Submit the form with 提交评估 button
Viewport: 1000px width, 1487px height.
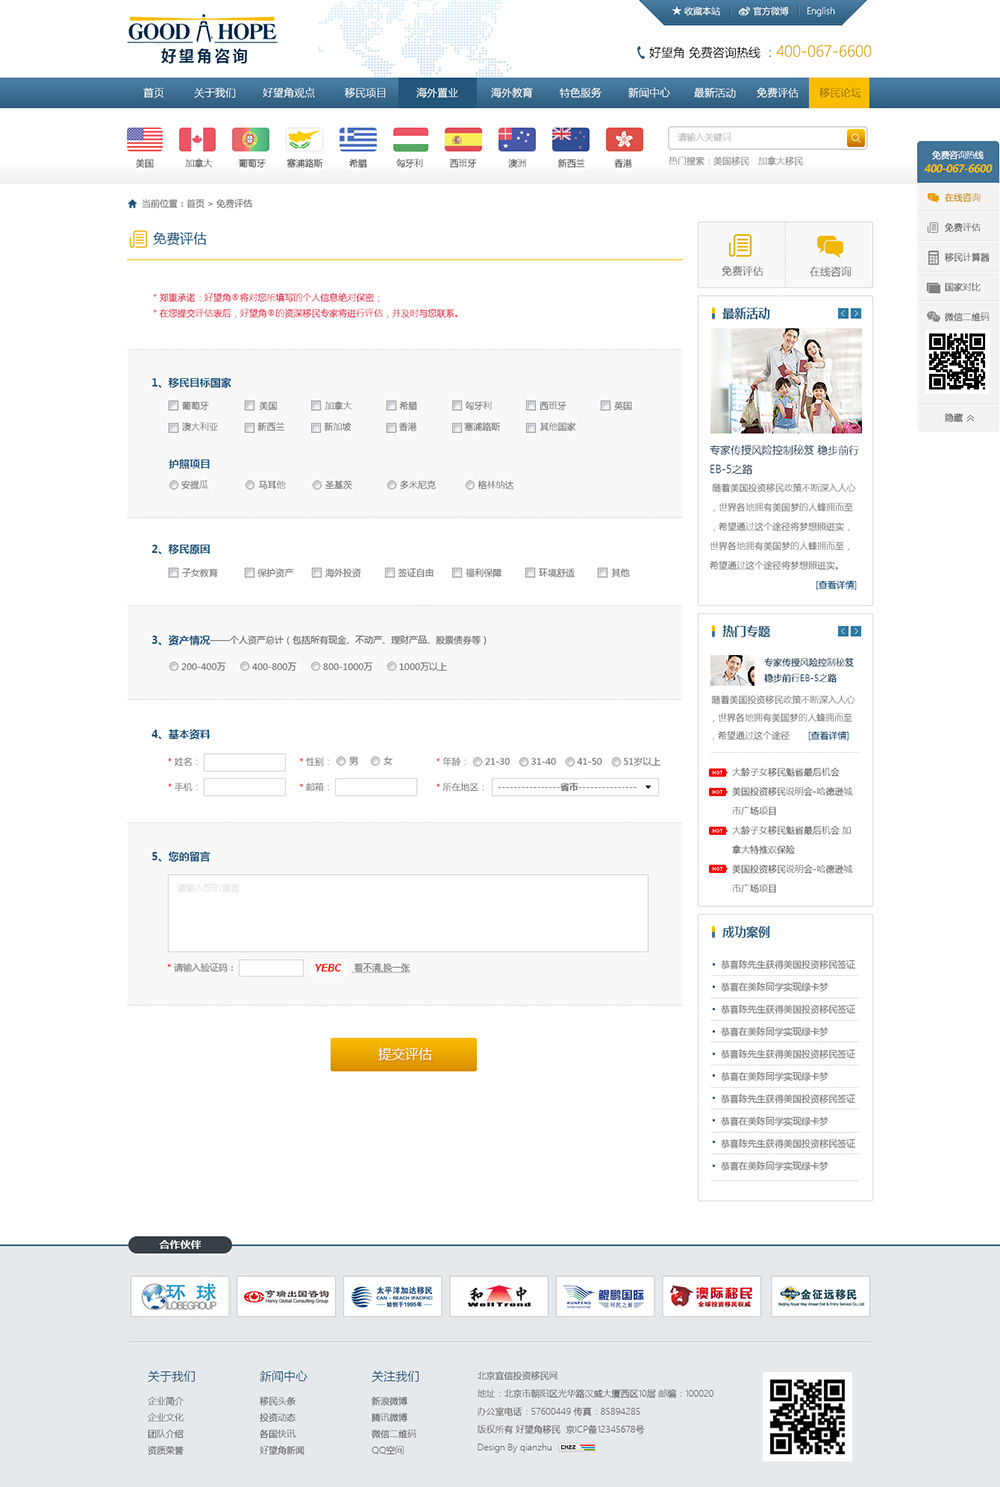tap(404, 1055)
